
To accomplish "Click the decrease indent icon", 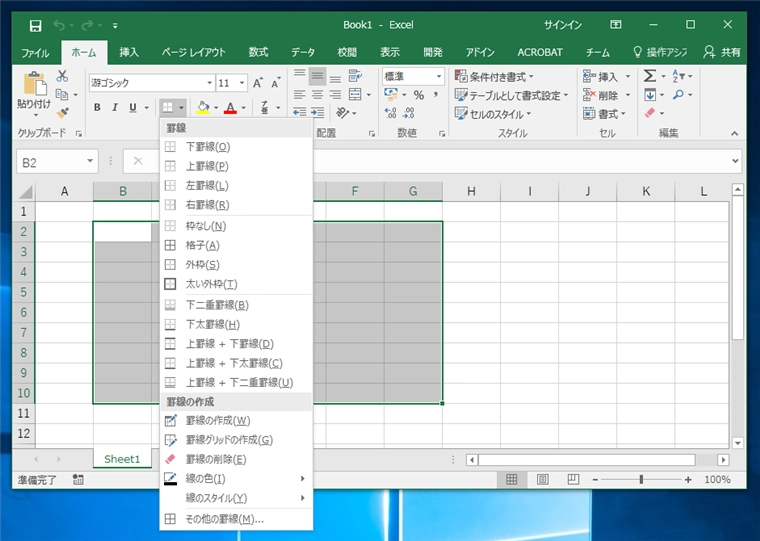I will coord(300,112).
